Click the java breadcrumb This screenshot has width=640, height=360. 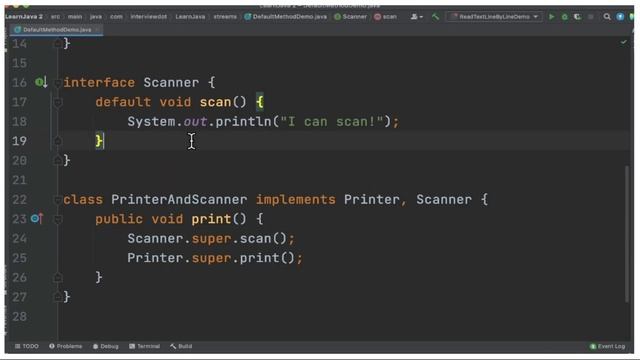pyautogui.click(x=96, y=17)
